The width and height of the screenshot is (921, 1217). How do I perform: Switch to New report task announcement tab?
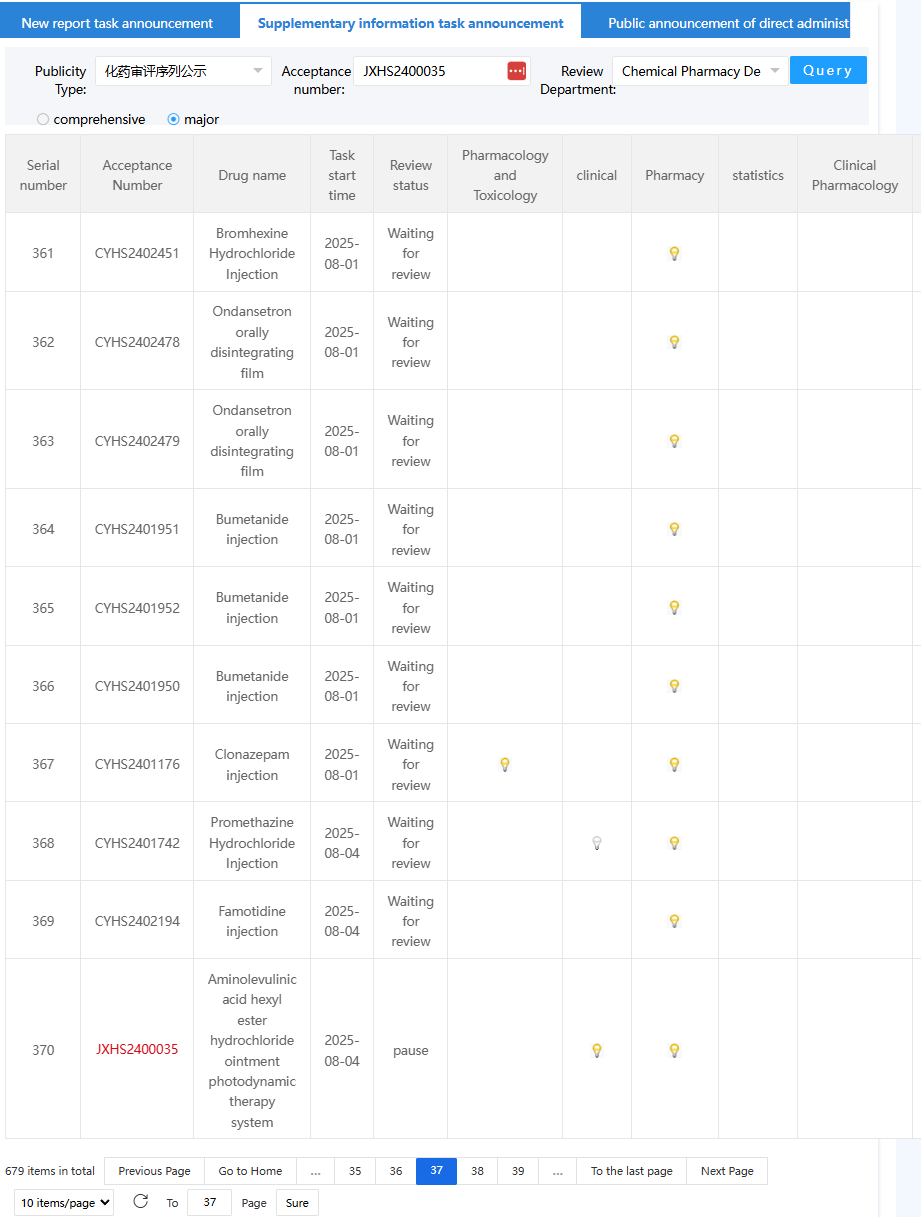(117, 23)
